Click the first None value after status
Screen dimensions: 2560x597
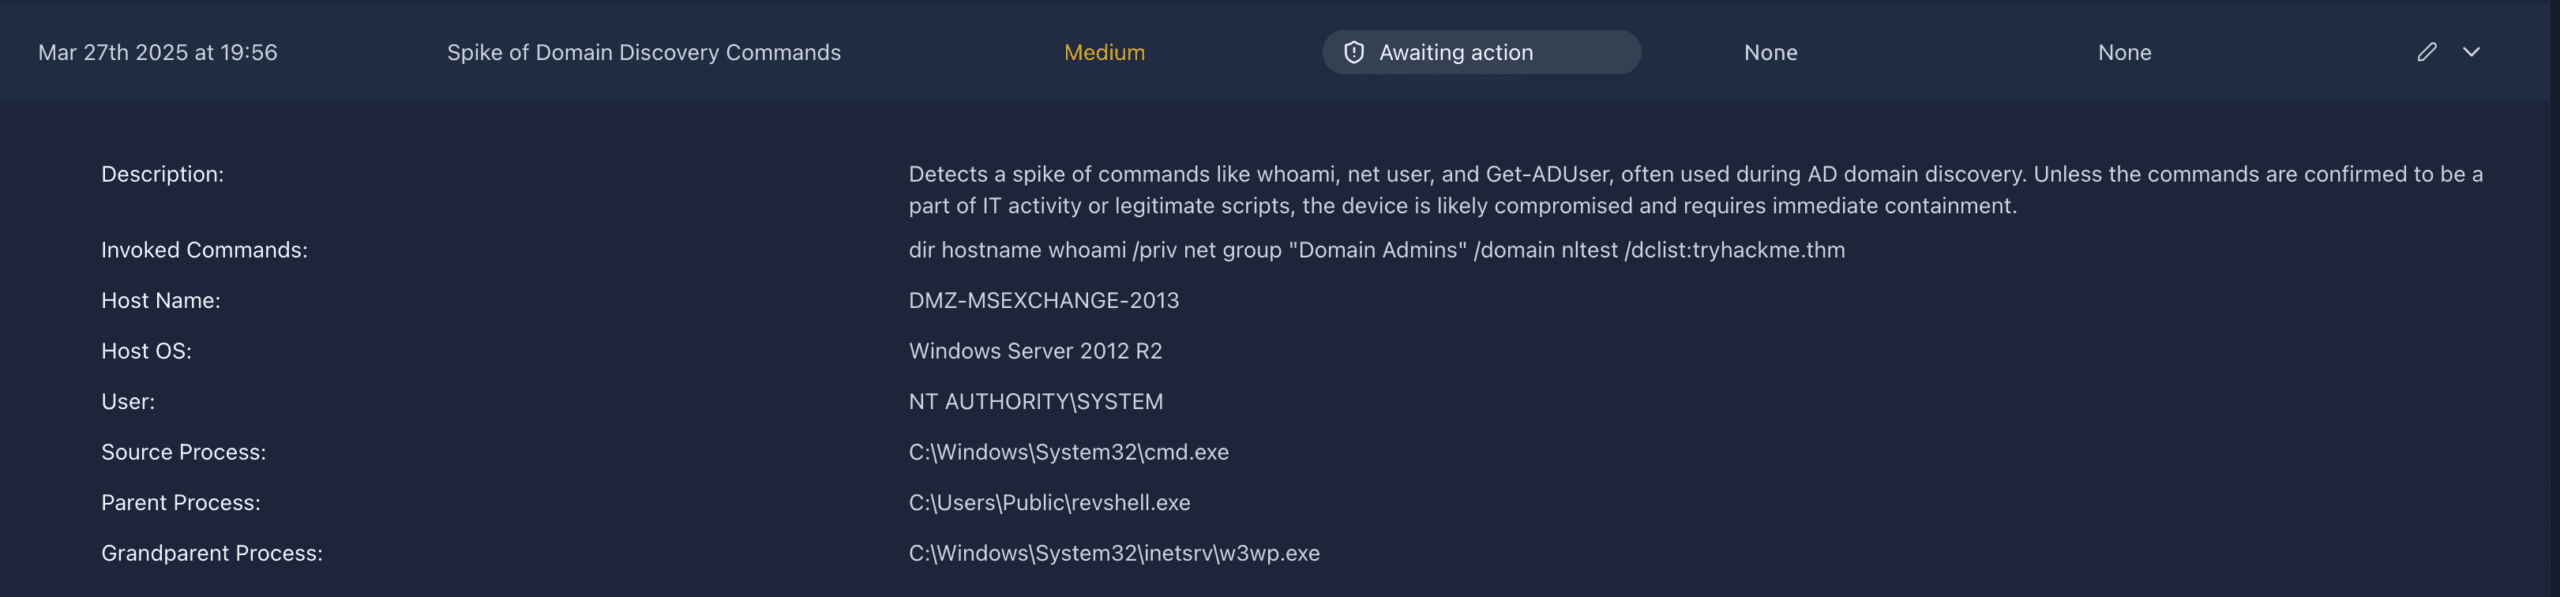click(1770, 52)
